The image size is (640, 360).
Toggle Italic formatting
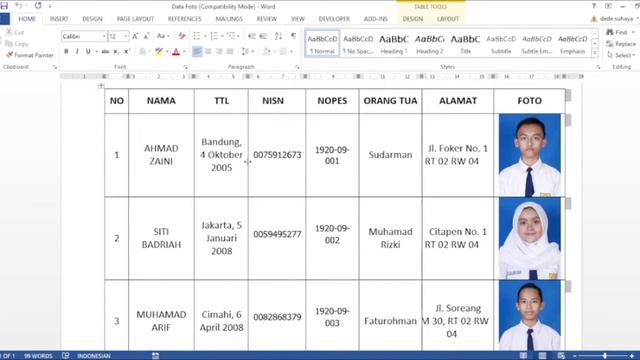click(x=77, y=52)
